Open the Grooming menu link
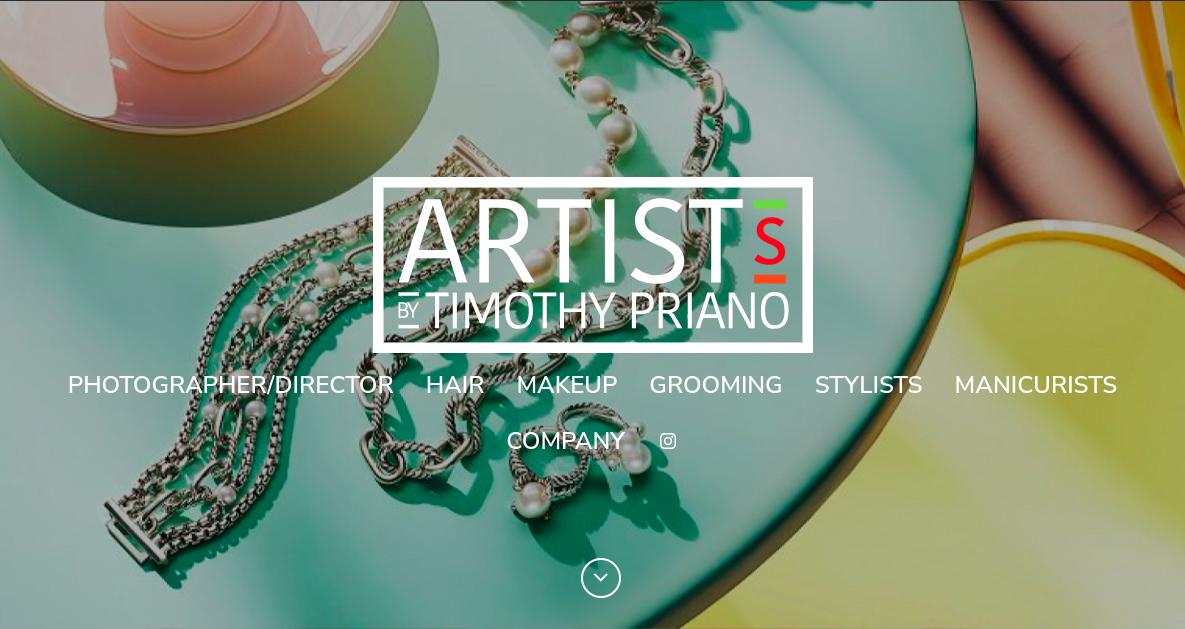The width and height of the screenshot is (1185, 629). (716, 385)
